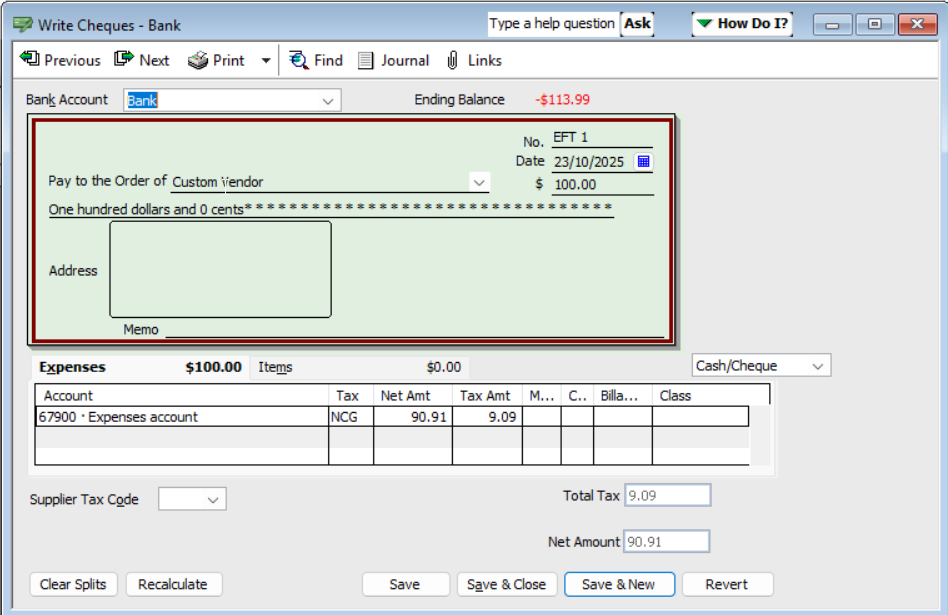Click the Tax column header
The image size is (948, 615).
pos(351,395)
